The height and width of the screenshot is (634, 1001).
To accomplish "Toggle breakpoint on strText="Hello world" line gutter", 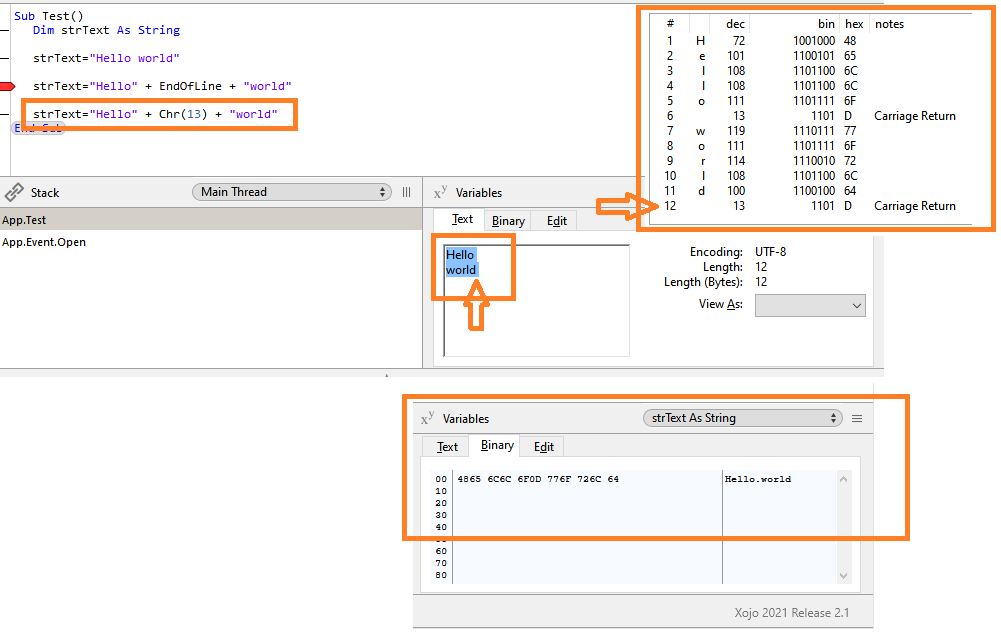I will point(9,59).
